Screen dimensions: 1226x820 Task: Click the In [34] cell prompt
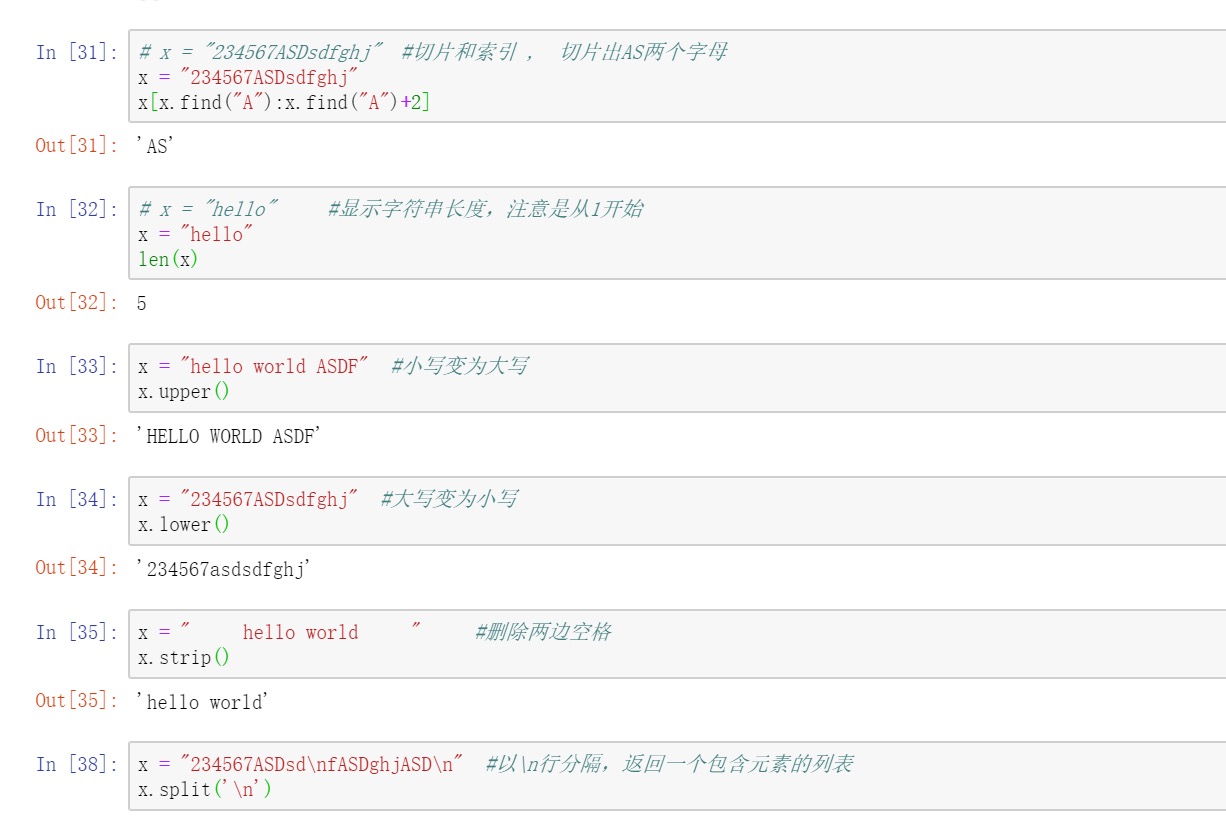76,499
